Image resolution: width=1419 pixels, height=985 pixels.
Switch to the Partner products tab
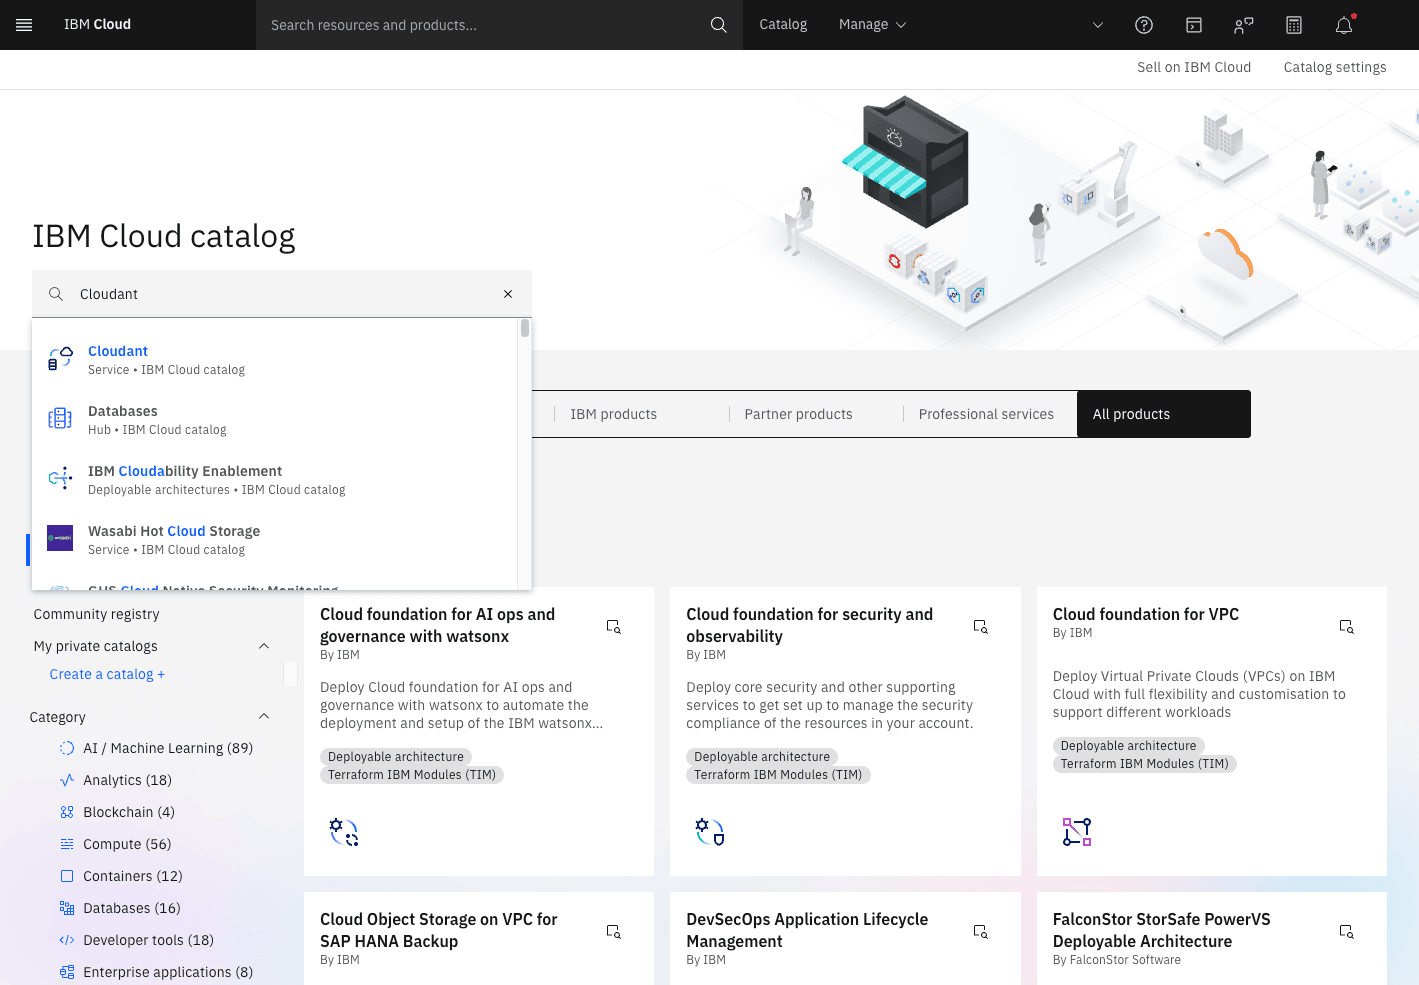click(798, 414)
